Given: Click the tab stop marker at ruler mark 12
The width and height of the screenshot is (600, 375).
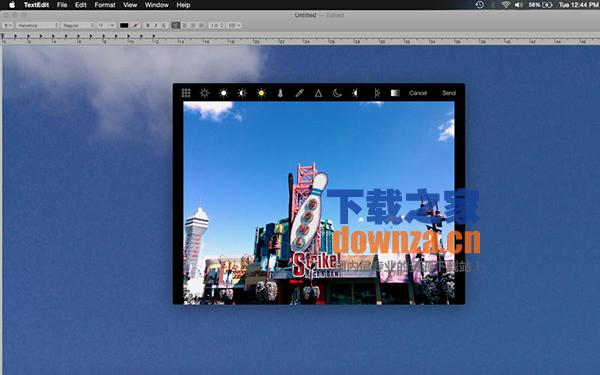Looking at the screenshot, I should (154, 37).
